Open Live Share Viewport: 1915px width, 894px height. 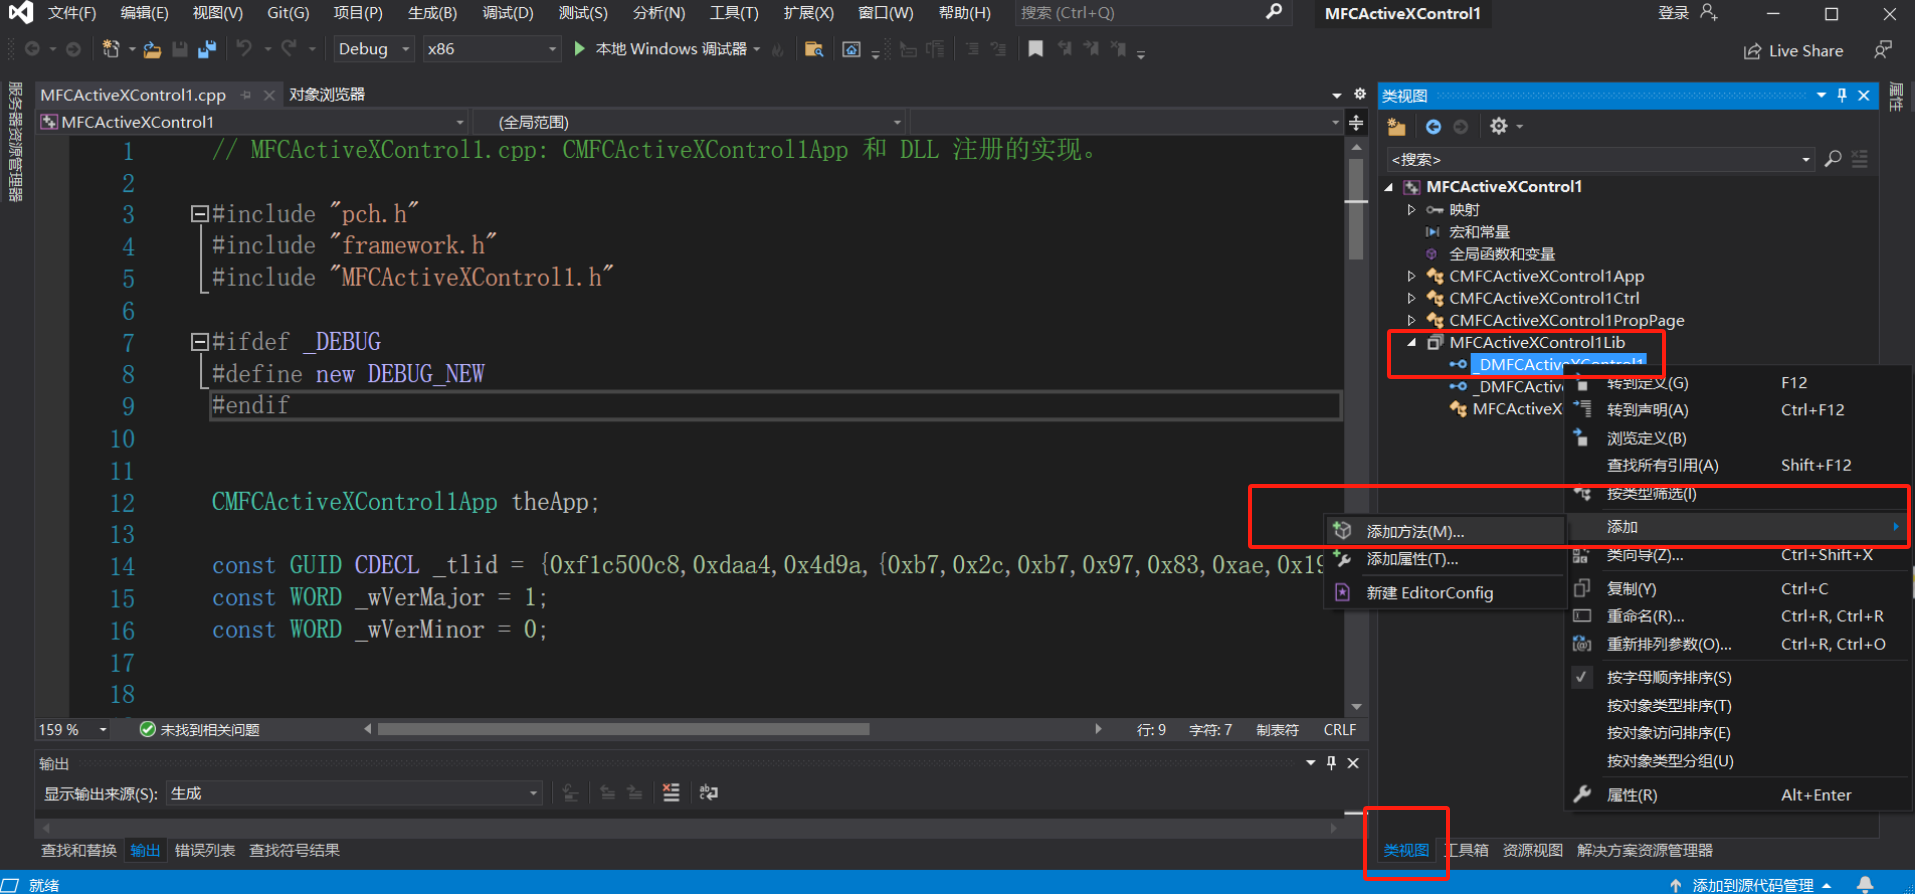pos(1793,51)
